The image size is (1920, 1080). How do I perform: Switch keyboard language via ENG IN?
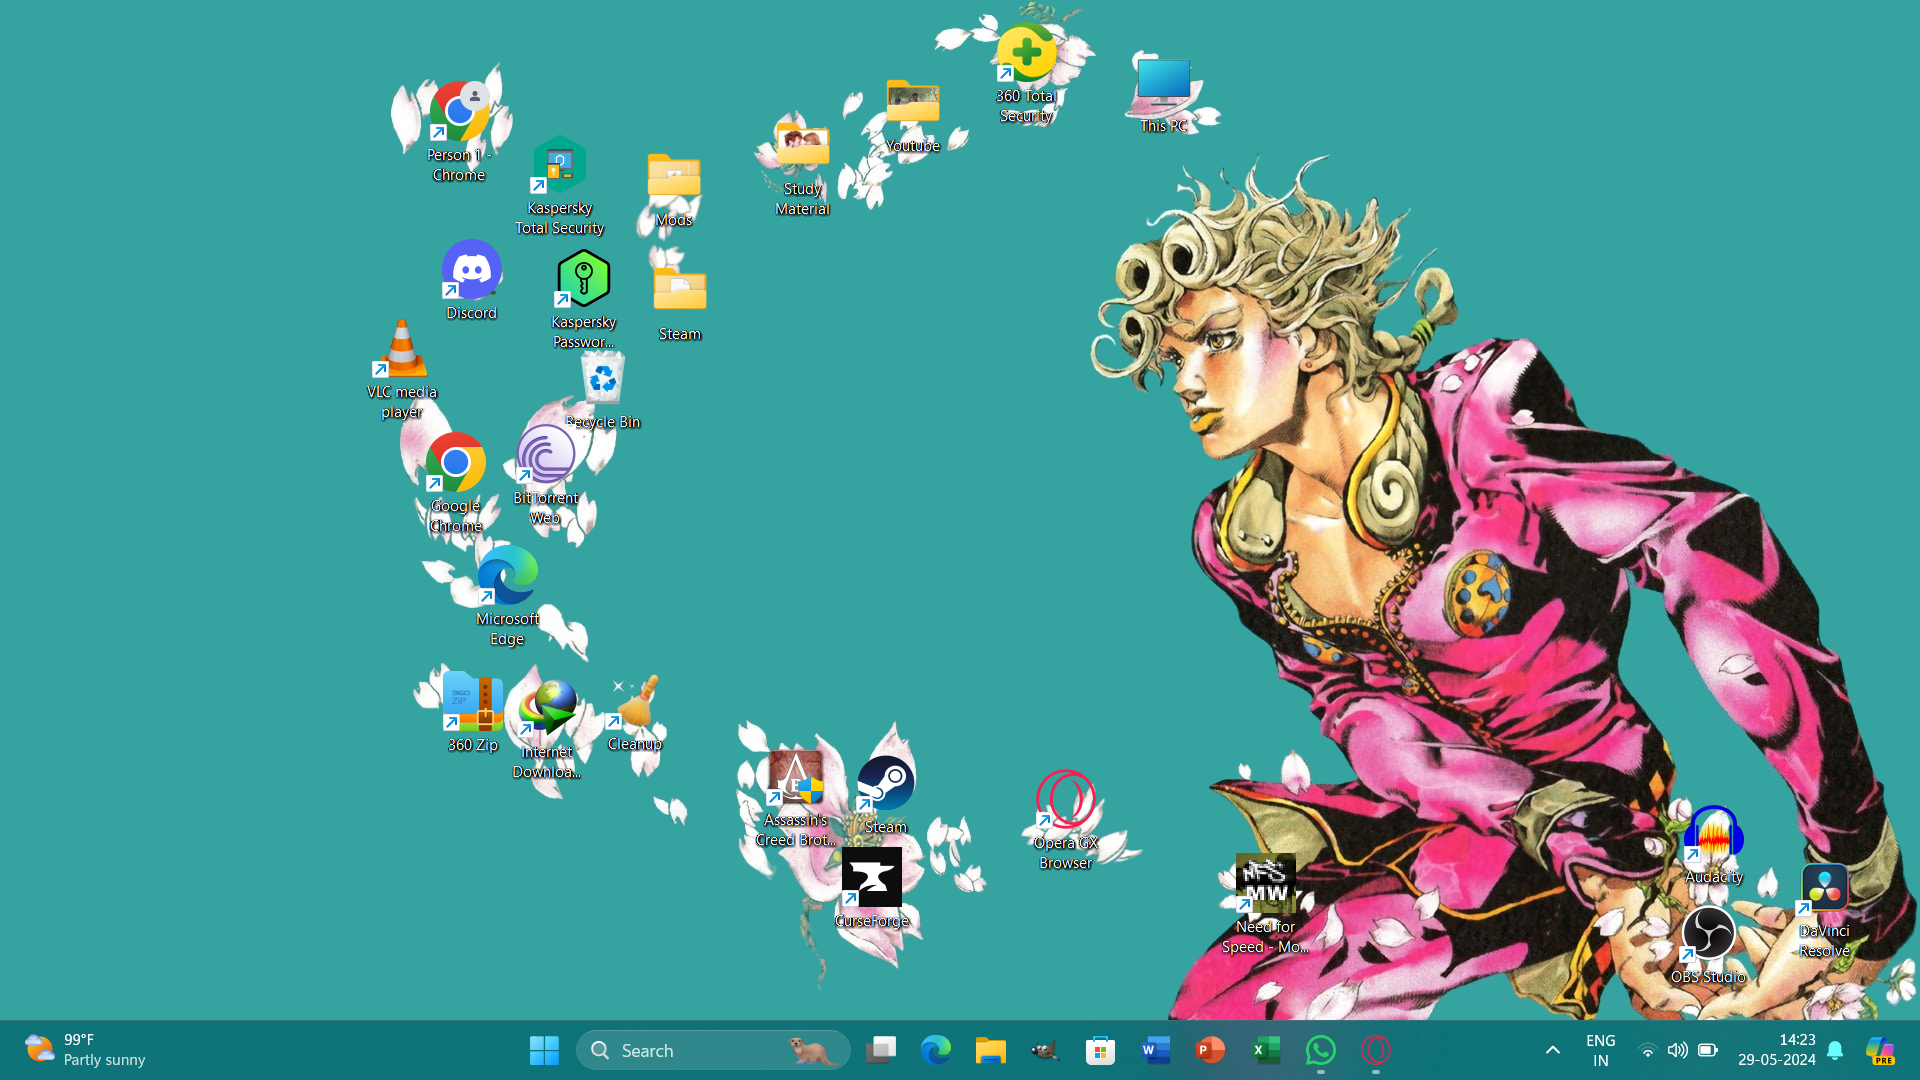point(1600,1050)
